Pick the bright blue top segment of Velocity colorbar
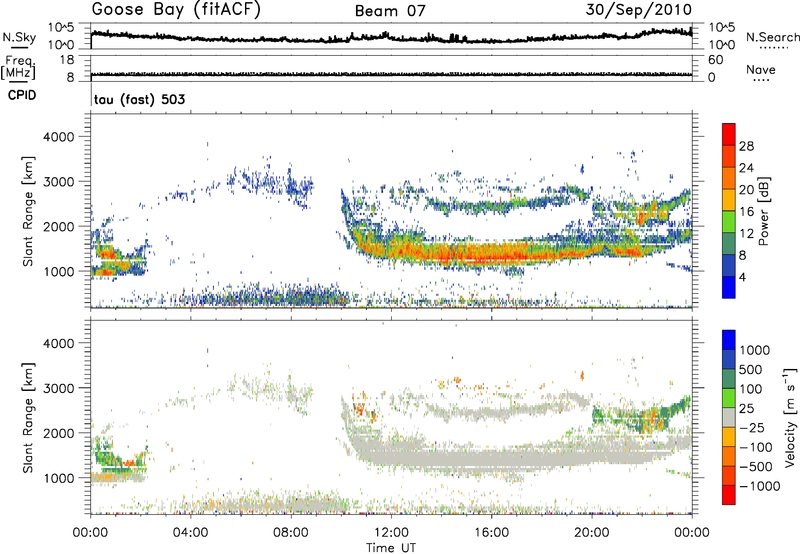Screen dimensions: 800x554 click(x=729, y=340)
